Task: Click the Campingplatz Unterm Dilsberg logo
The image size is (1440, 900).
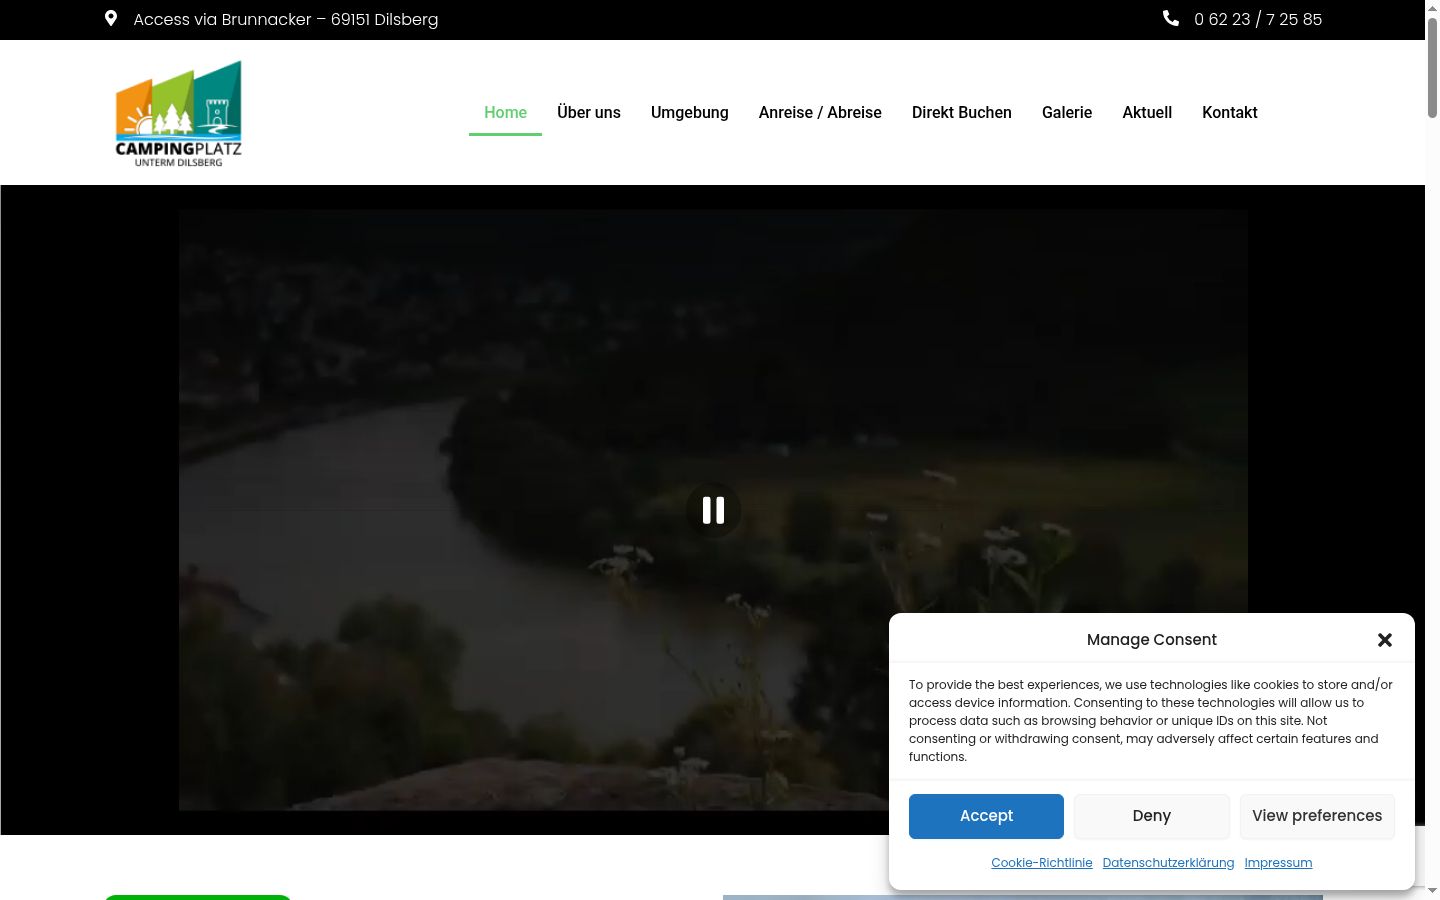Action: pyautogui.click(x=178, y=113)
